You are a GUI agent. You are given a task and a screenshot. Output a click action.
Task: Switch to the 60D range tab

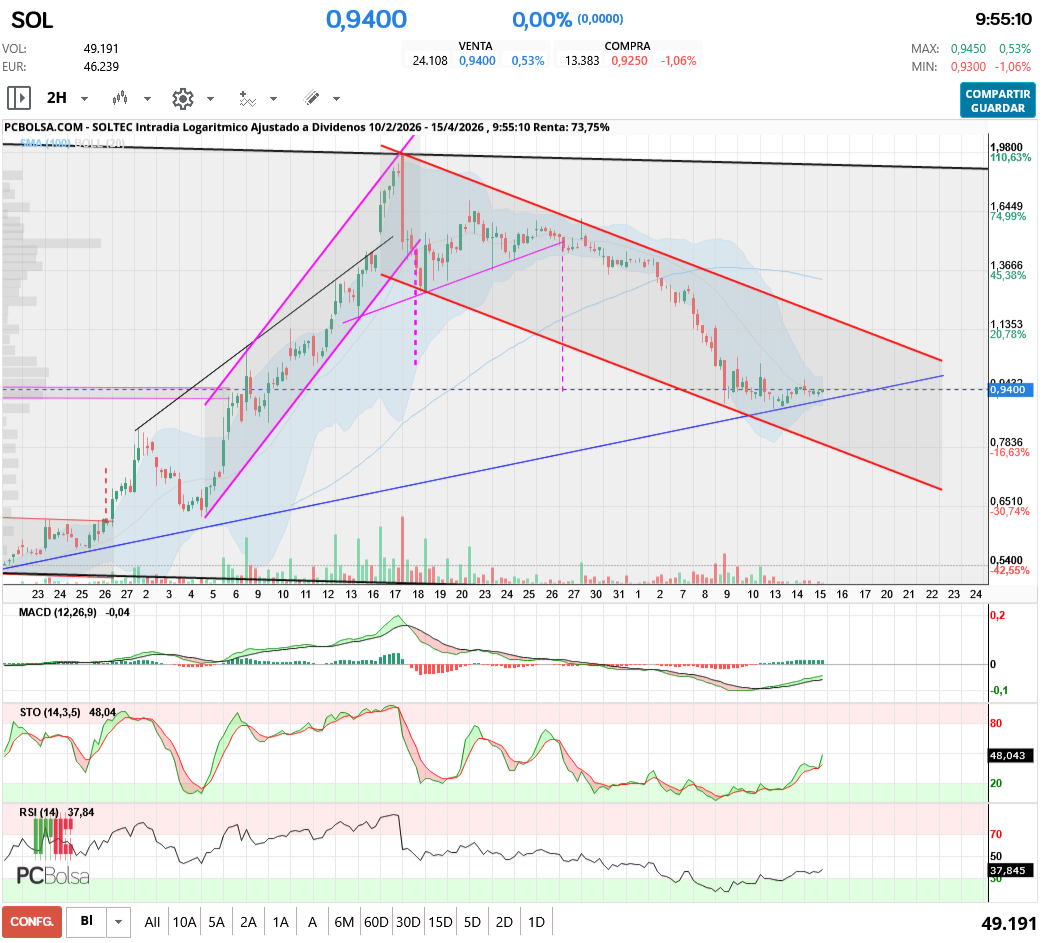[376, 921]
